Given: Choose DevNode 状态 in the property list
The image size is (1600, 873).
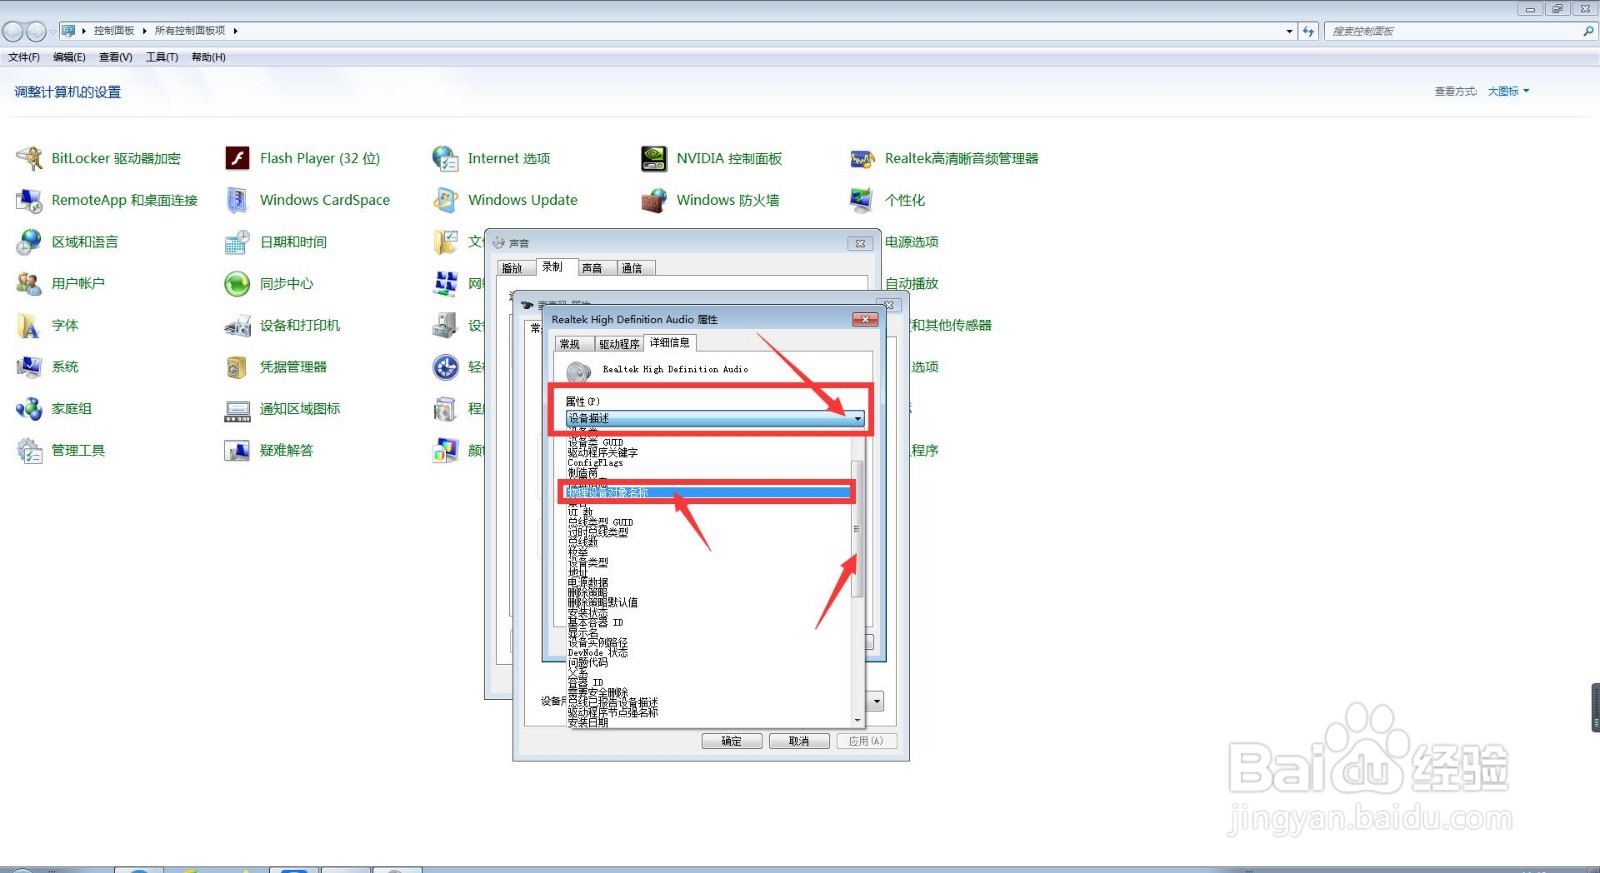Looking at the screenshot, I should pyautogui.click(x=598, y=652).
